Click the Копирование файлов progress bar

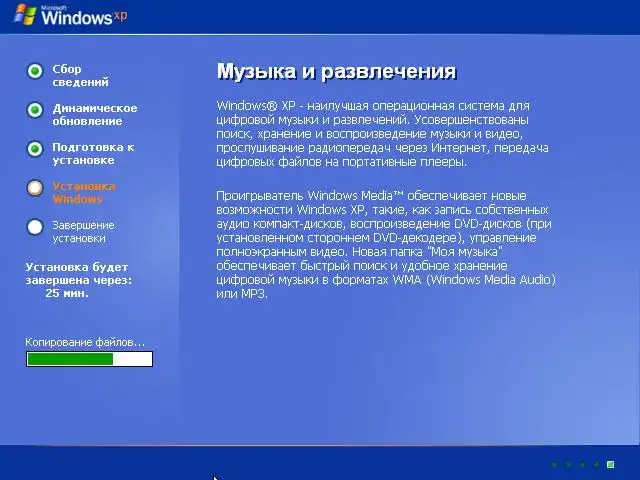(89, 359)
